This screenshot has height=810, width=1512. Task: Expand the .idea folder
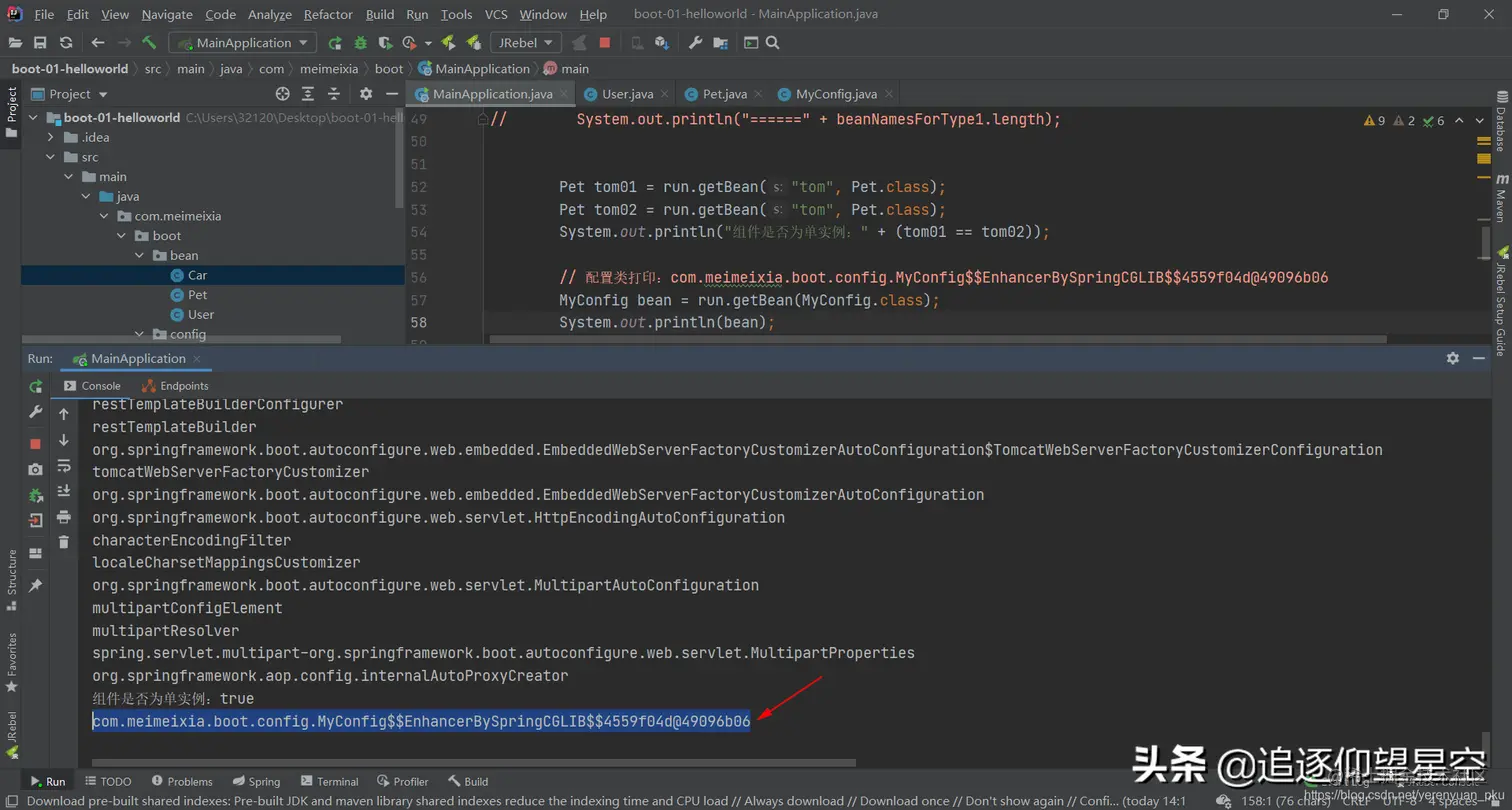coord(50,137)
